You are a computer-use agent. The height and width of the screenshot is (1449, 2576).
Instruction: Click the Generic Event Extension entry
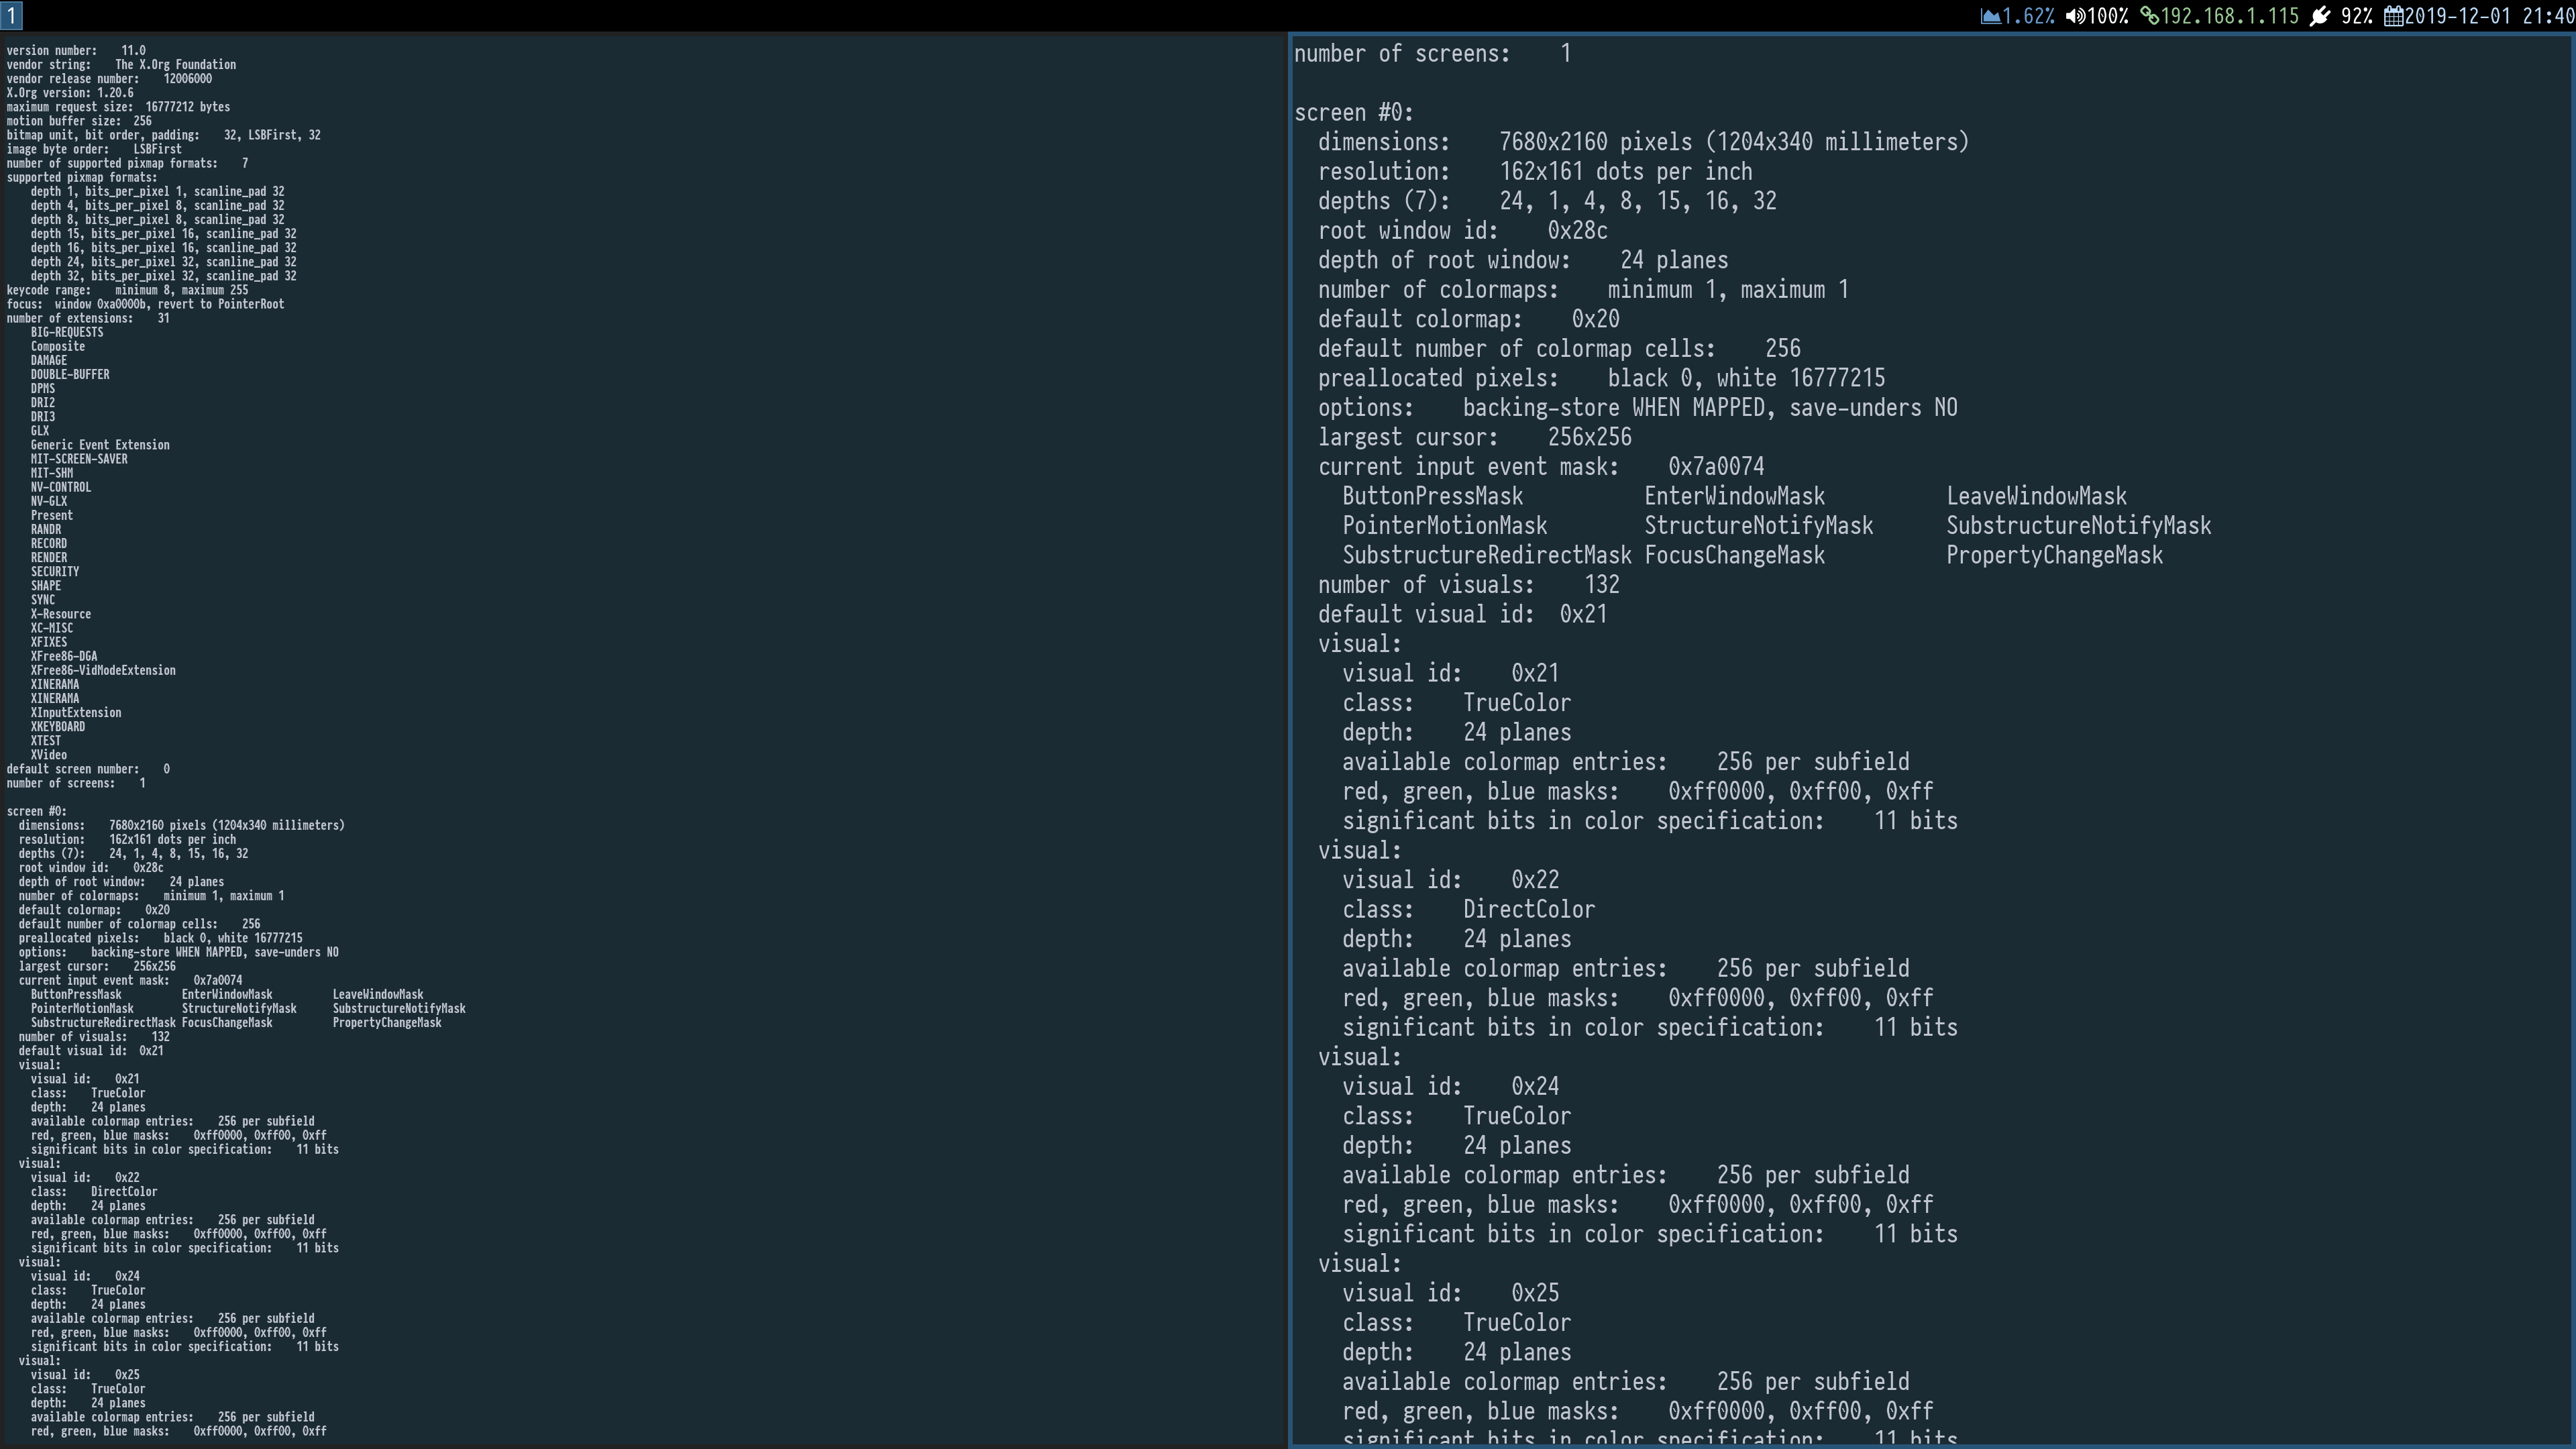coord(100,444)
